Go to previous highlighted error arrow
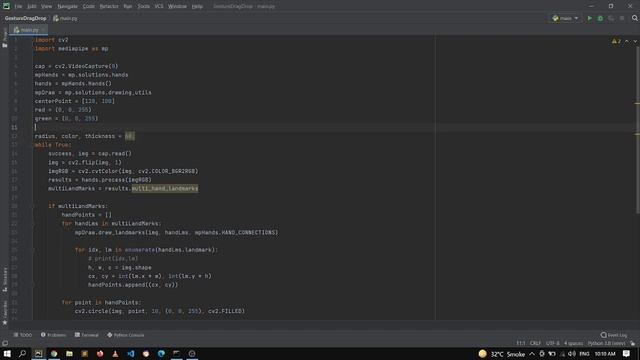This screenshot has width=640, height=360. (x=627, y=41)
